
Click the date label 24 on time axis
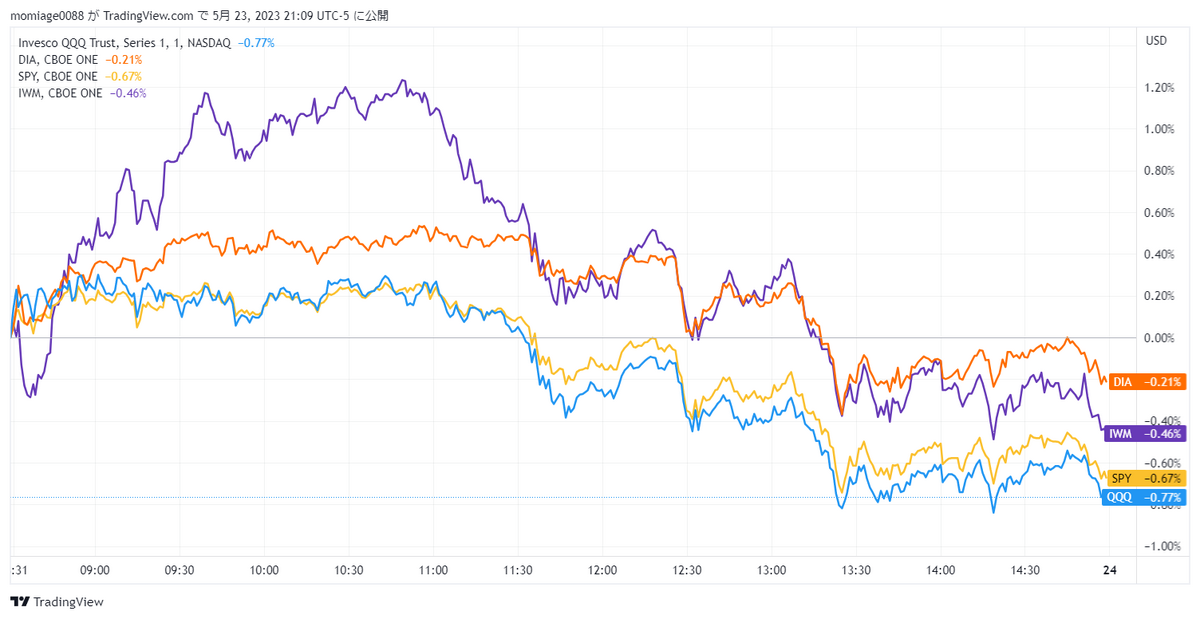(1109, 570)
